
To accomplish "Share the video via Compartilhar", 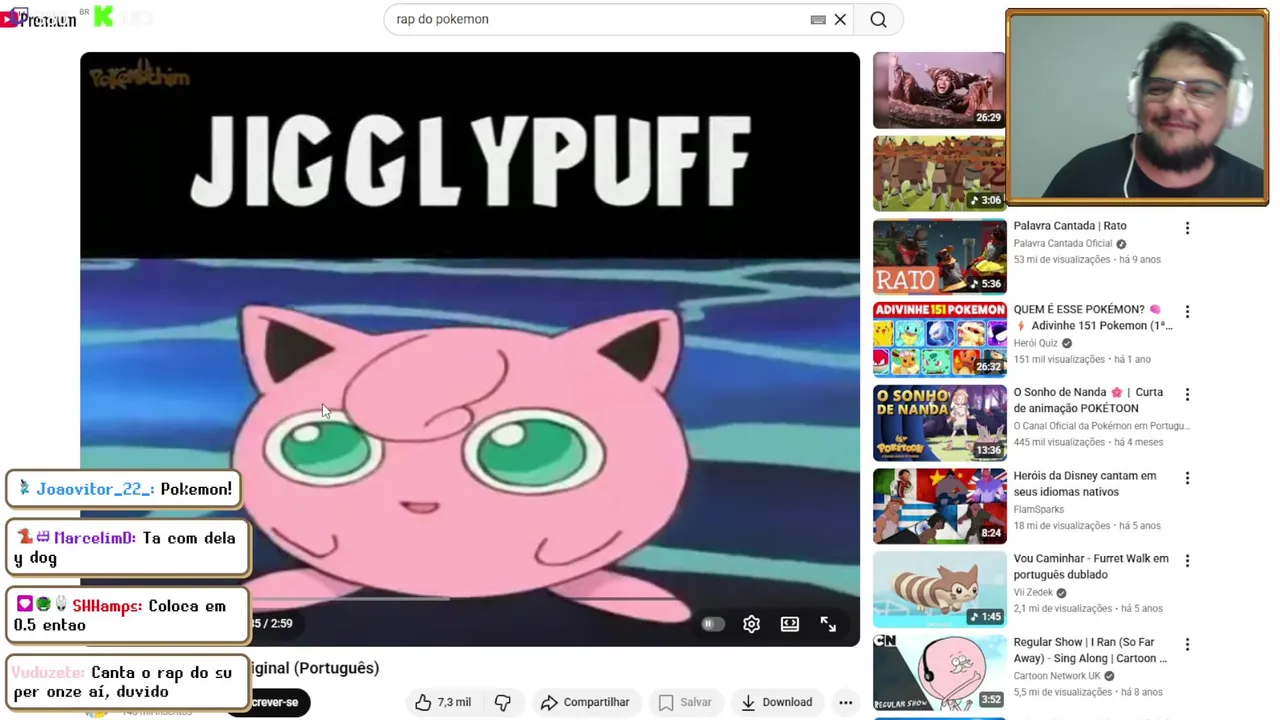I will 585,702.
